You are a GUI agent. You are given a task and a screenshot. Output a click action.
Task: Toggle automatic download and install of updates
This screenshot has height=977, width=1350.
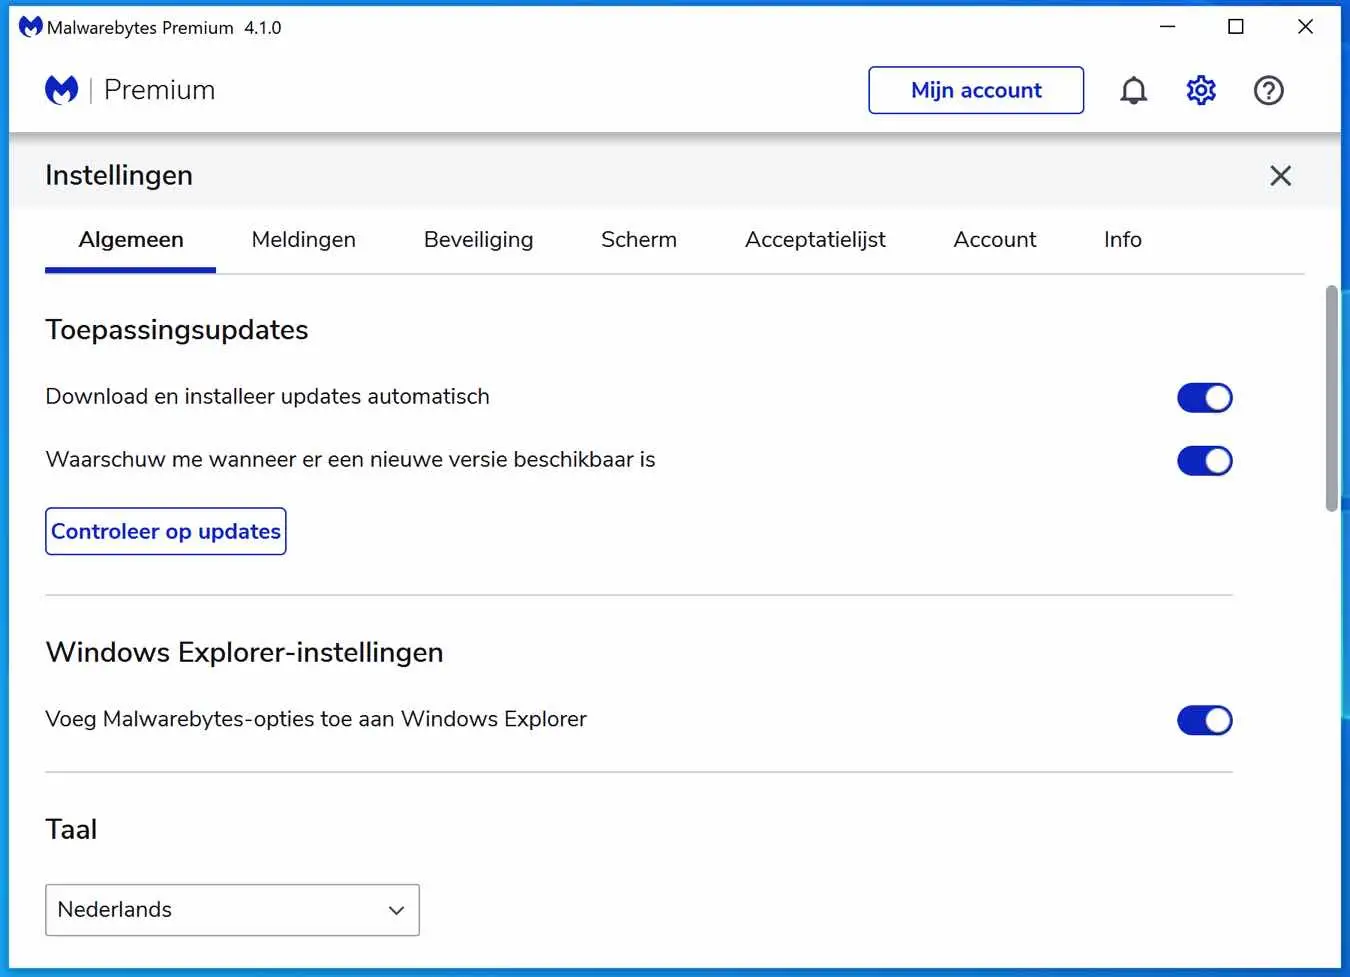coord(1204,398)
